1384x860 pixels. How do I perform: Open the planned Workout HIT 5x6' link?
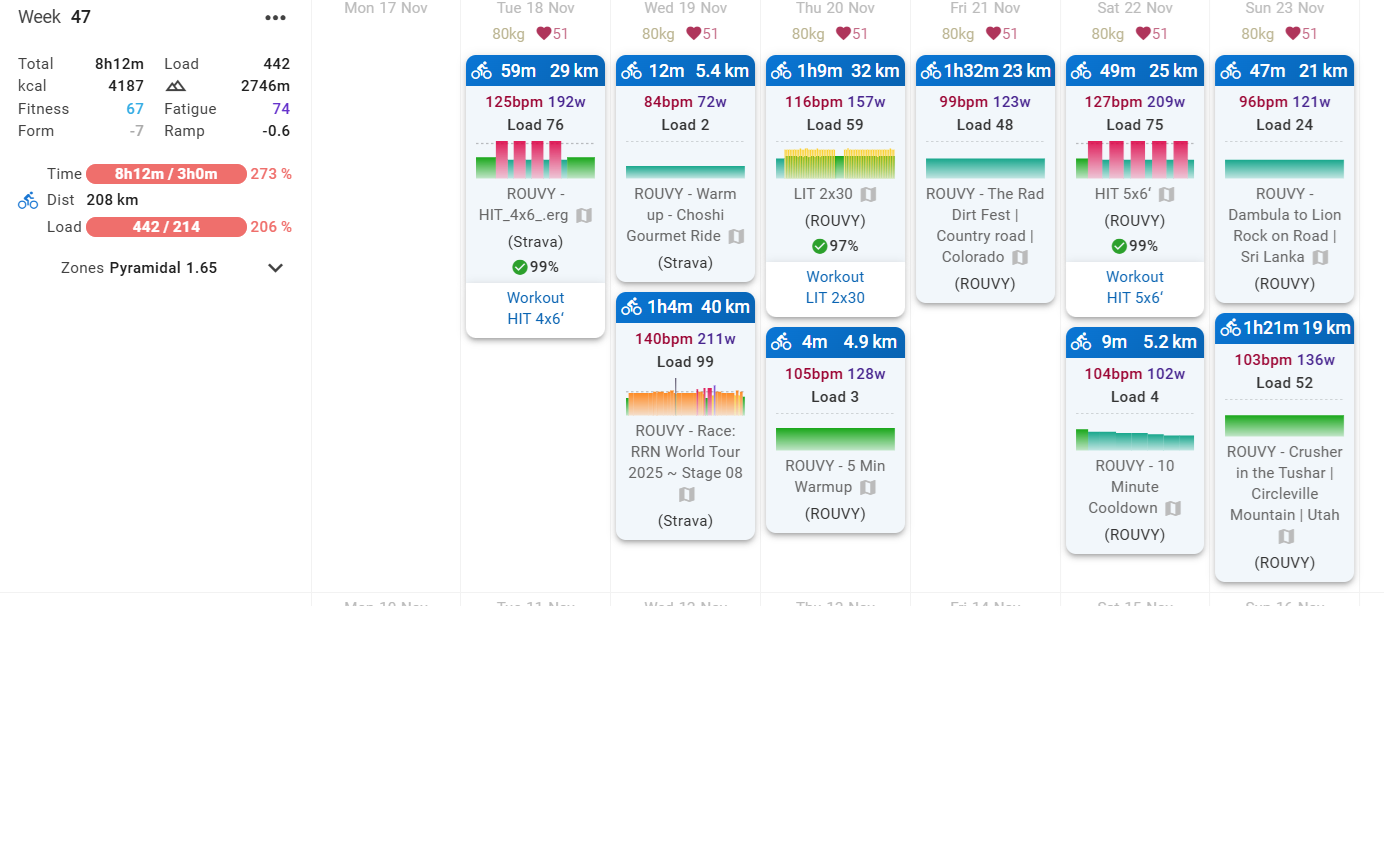coord(1135,287)
